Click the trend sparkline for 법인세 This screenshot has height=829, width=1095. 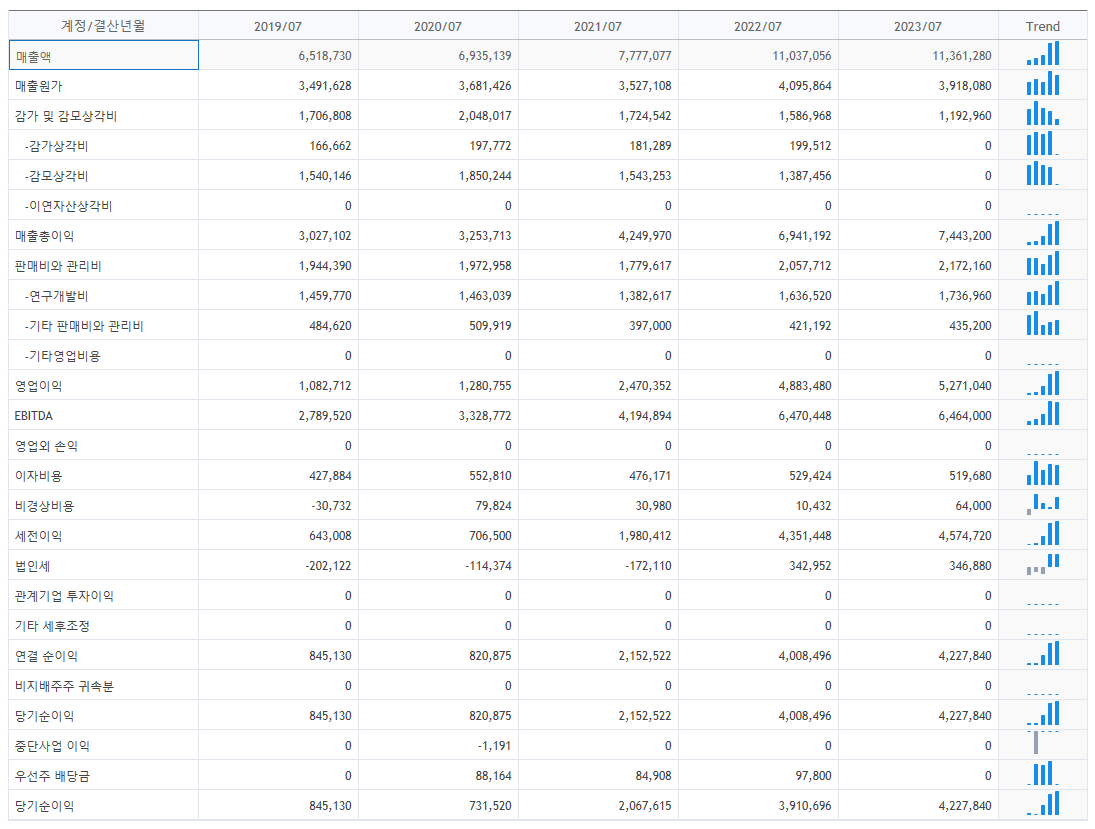1043,564
